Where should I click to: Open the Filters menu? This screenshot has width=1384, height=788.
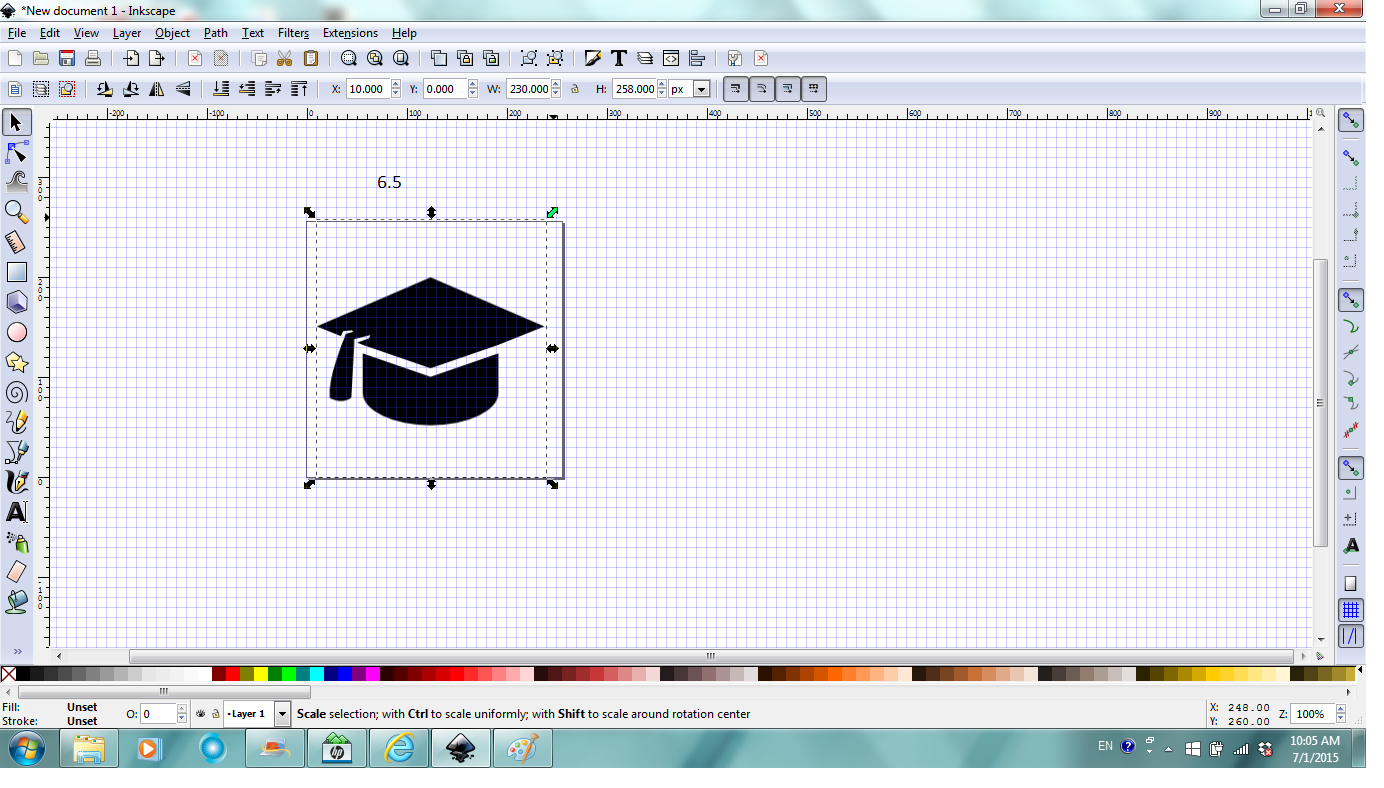pyautogui.click(x=293, y=33)
